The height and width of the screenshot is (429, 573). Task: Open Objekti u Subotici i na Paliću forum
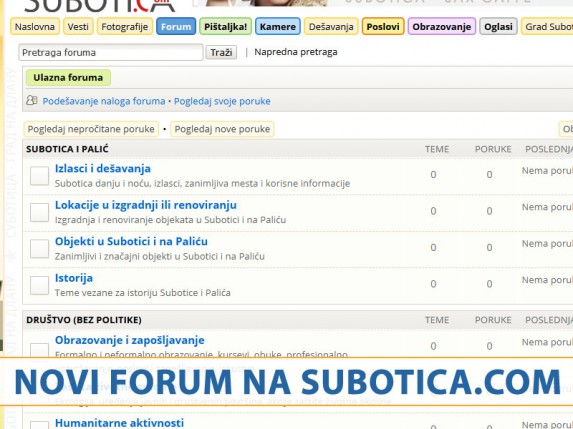pyautogui.click(x=131, y=242)
